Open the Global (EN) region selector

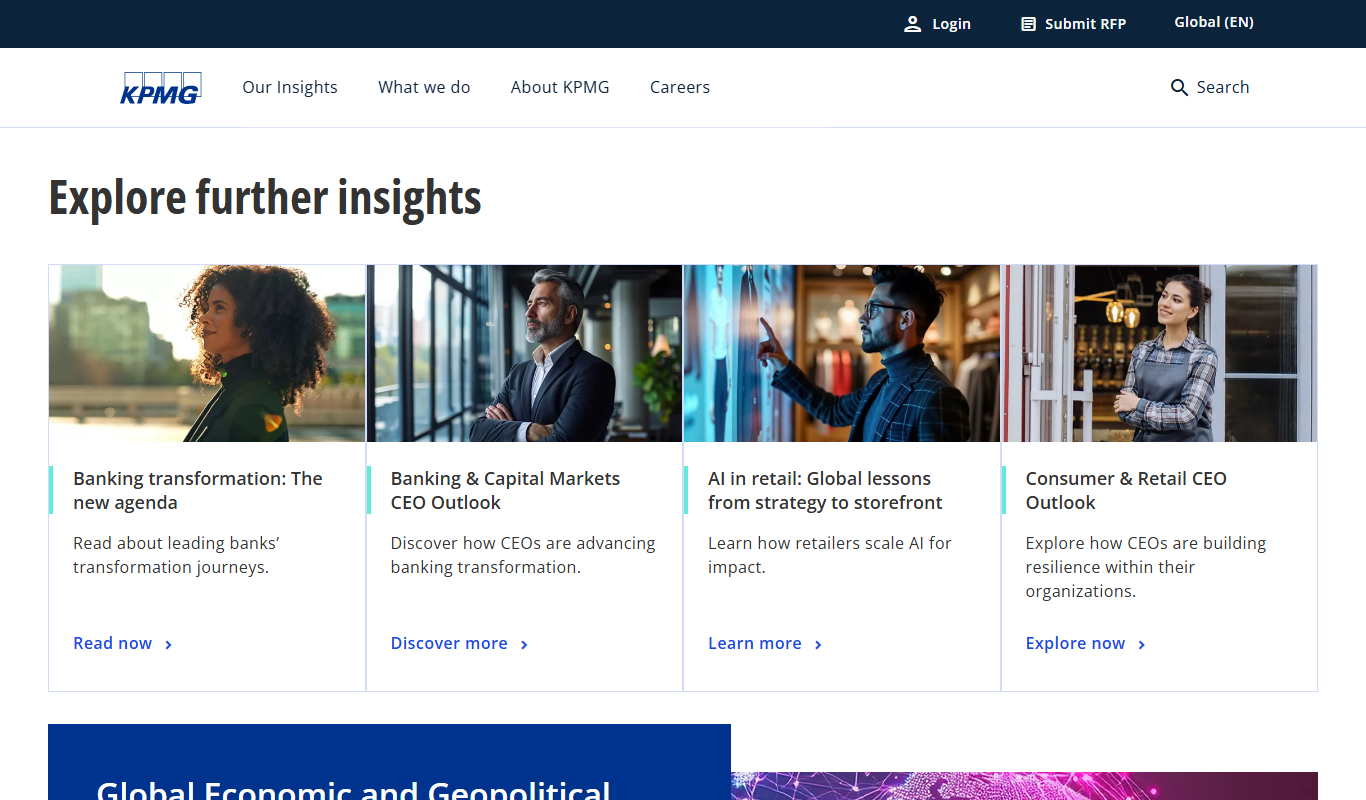pyautogui.click(x=1214, y=22)
